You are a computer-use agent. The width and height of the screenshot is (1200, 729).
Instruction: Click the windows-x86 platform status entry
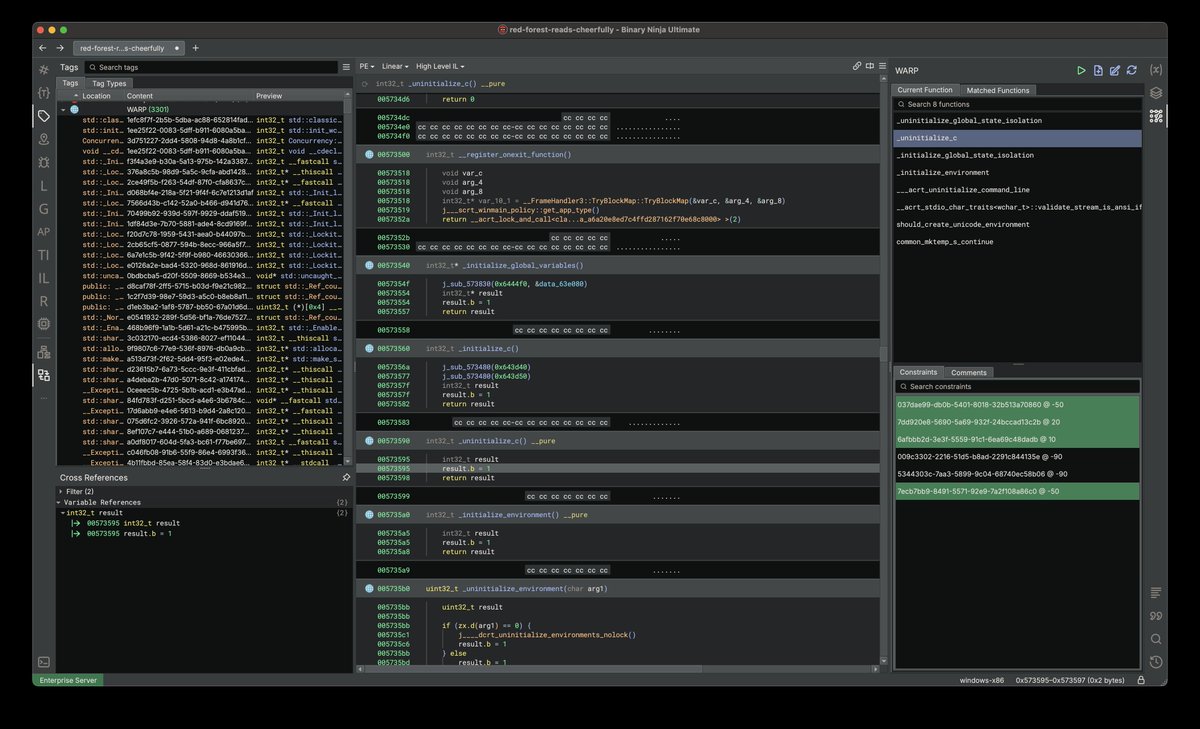click(x=980, y=680)
